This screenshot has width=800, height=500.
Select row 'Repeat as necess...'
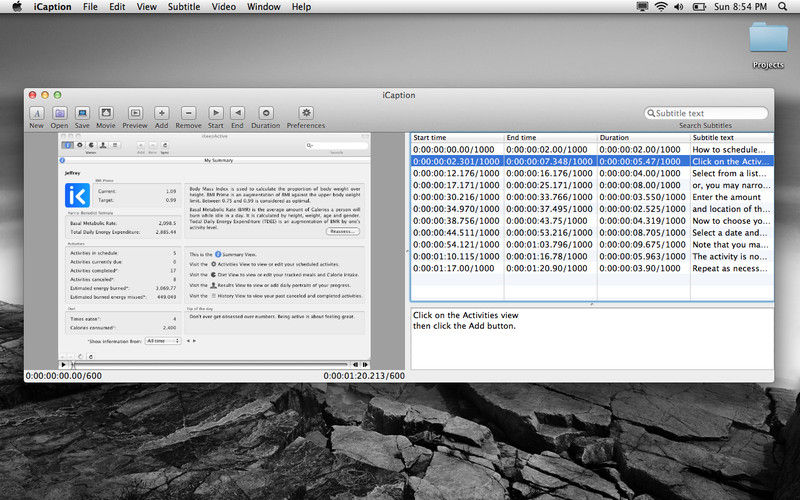tap(592, 268)
